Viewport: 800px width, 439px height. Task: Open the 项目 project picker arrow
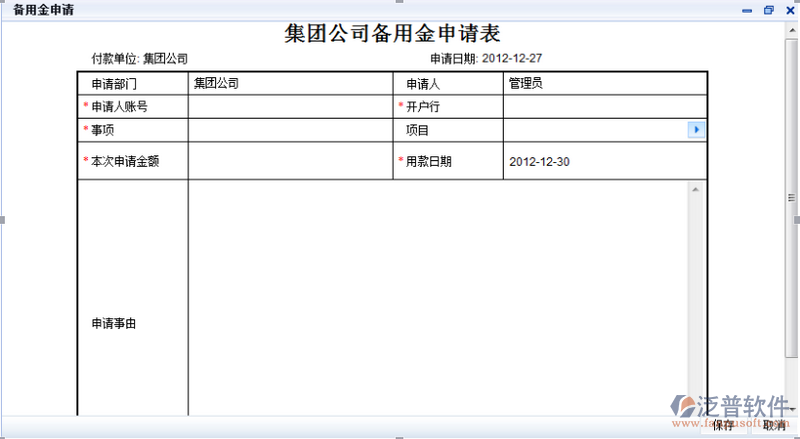(697, 130)
